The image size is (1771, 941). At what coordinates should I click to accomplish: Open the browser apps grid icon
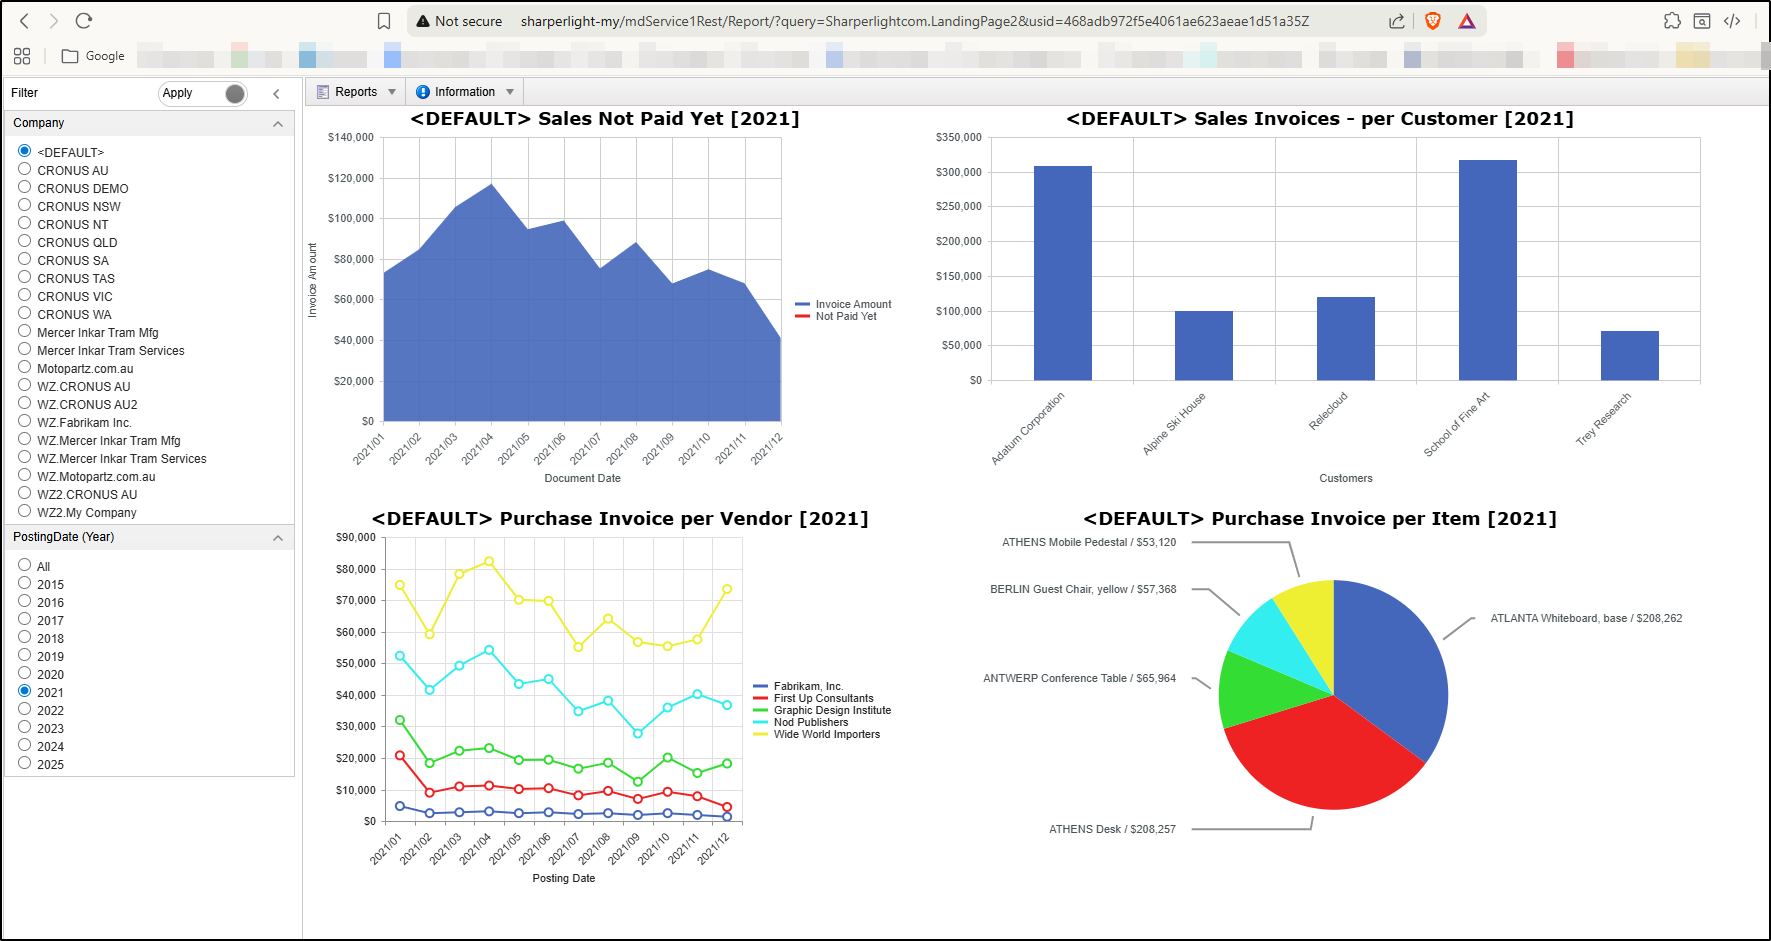22,56
